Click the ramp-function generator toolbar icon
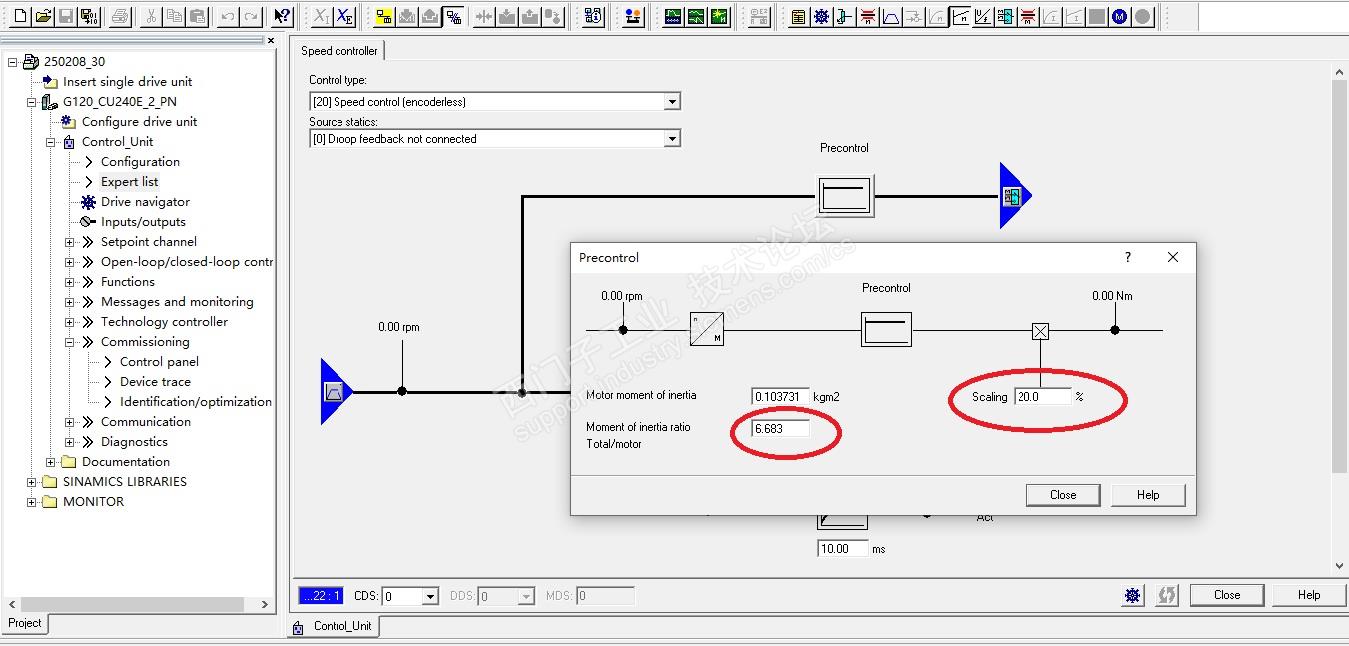 pos(891,16)
